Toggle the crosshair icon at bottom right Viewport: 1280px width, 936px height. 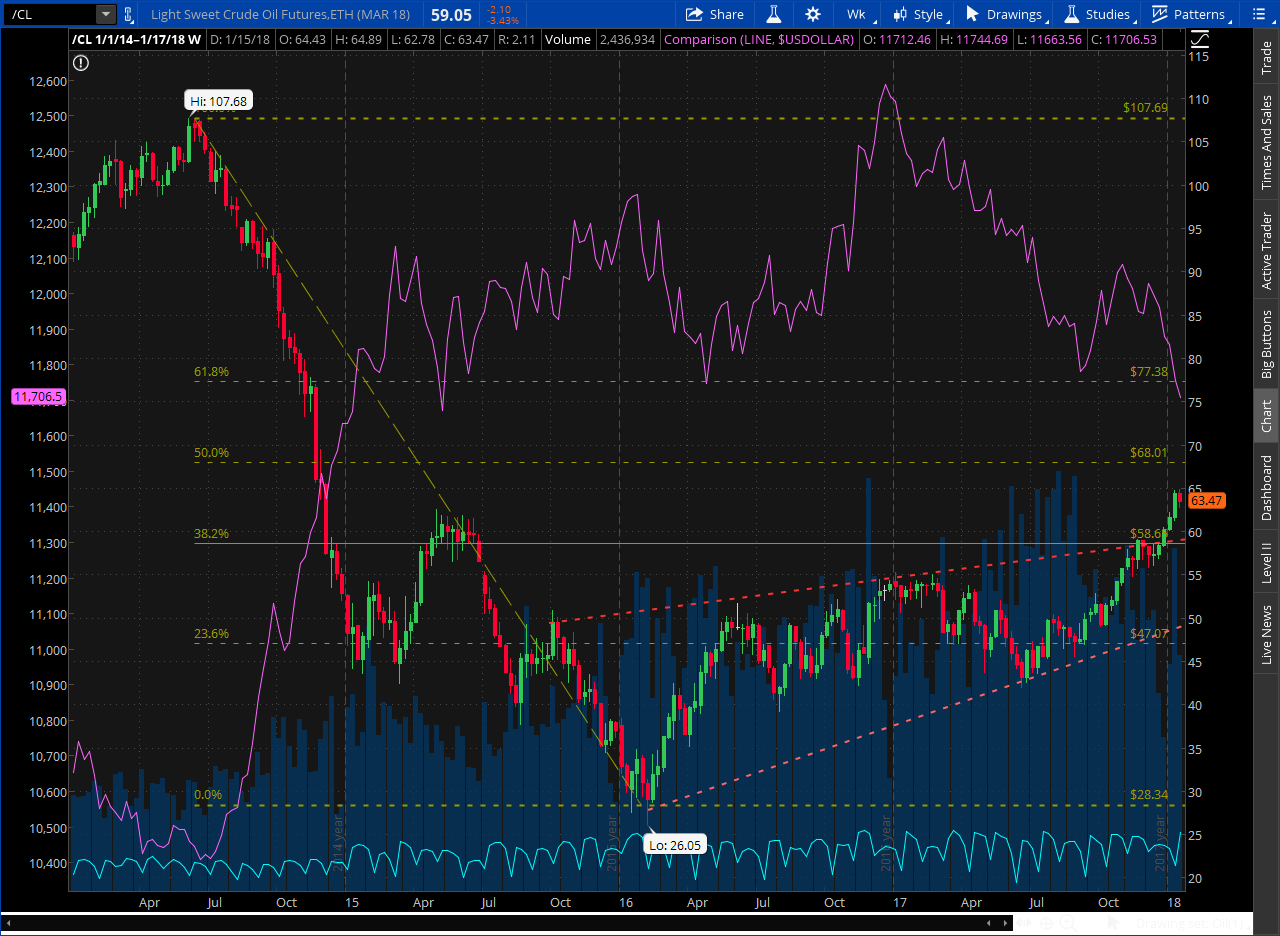tap(1046, 923)
